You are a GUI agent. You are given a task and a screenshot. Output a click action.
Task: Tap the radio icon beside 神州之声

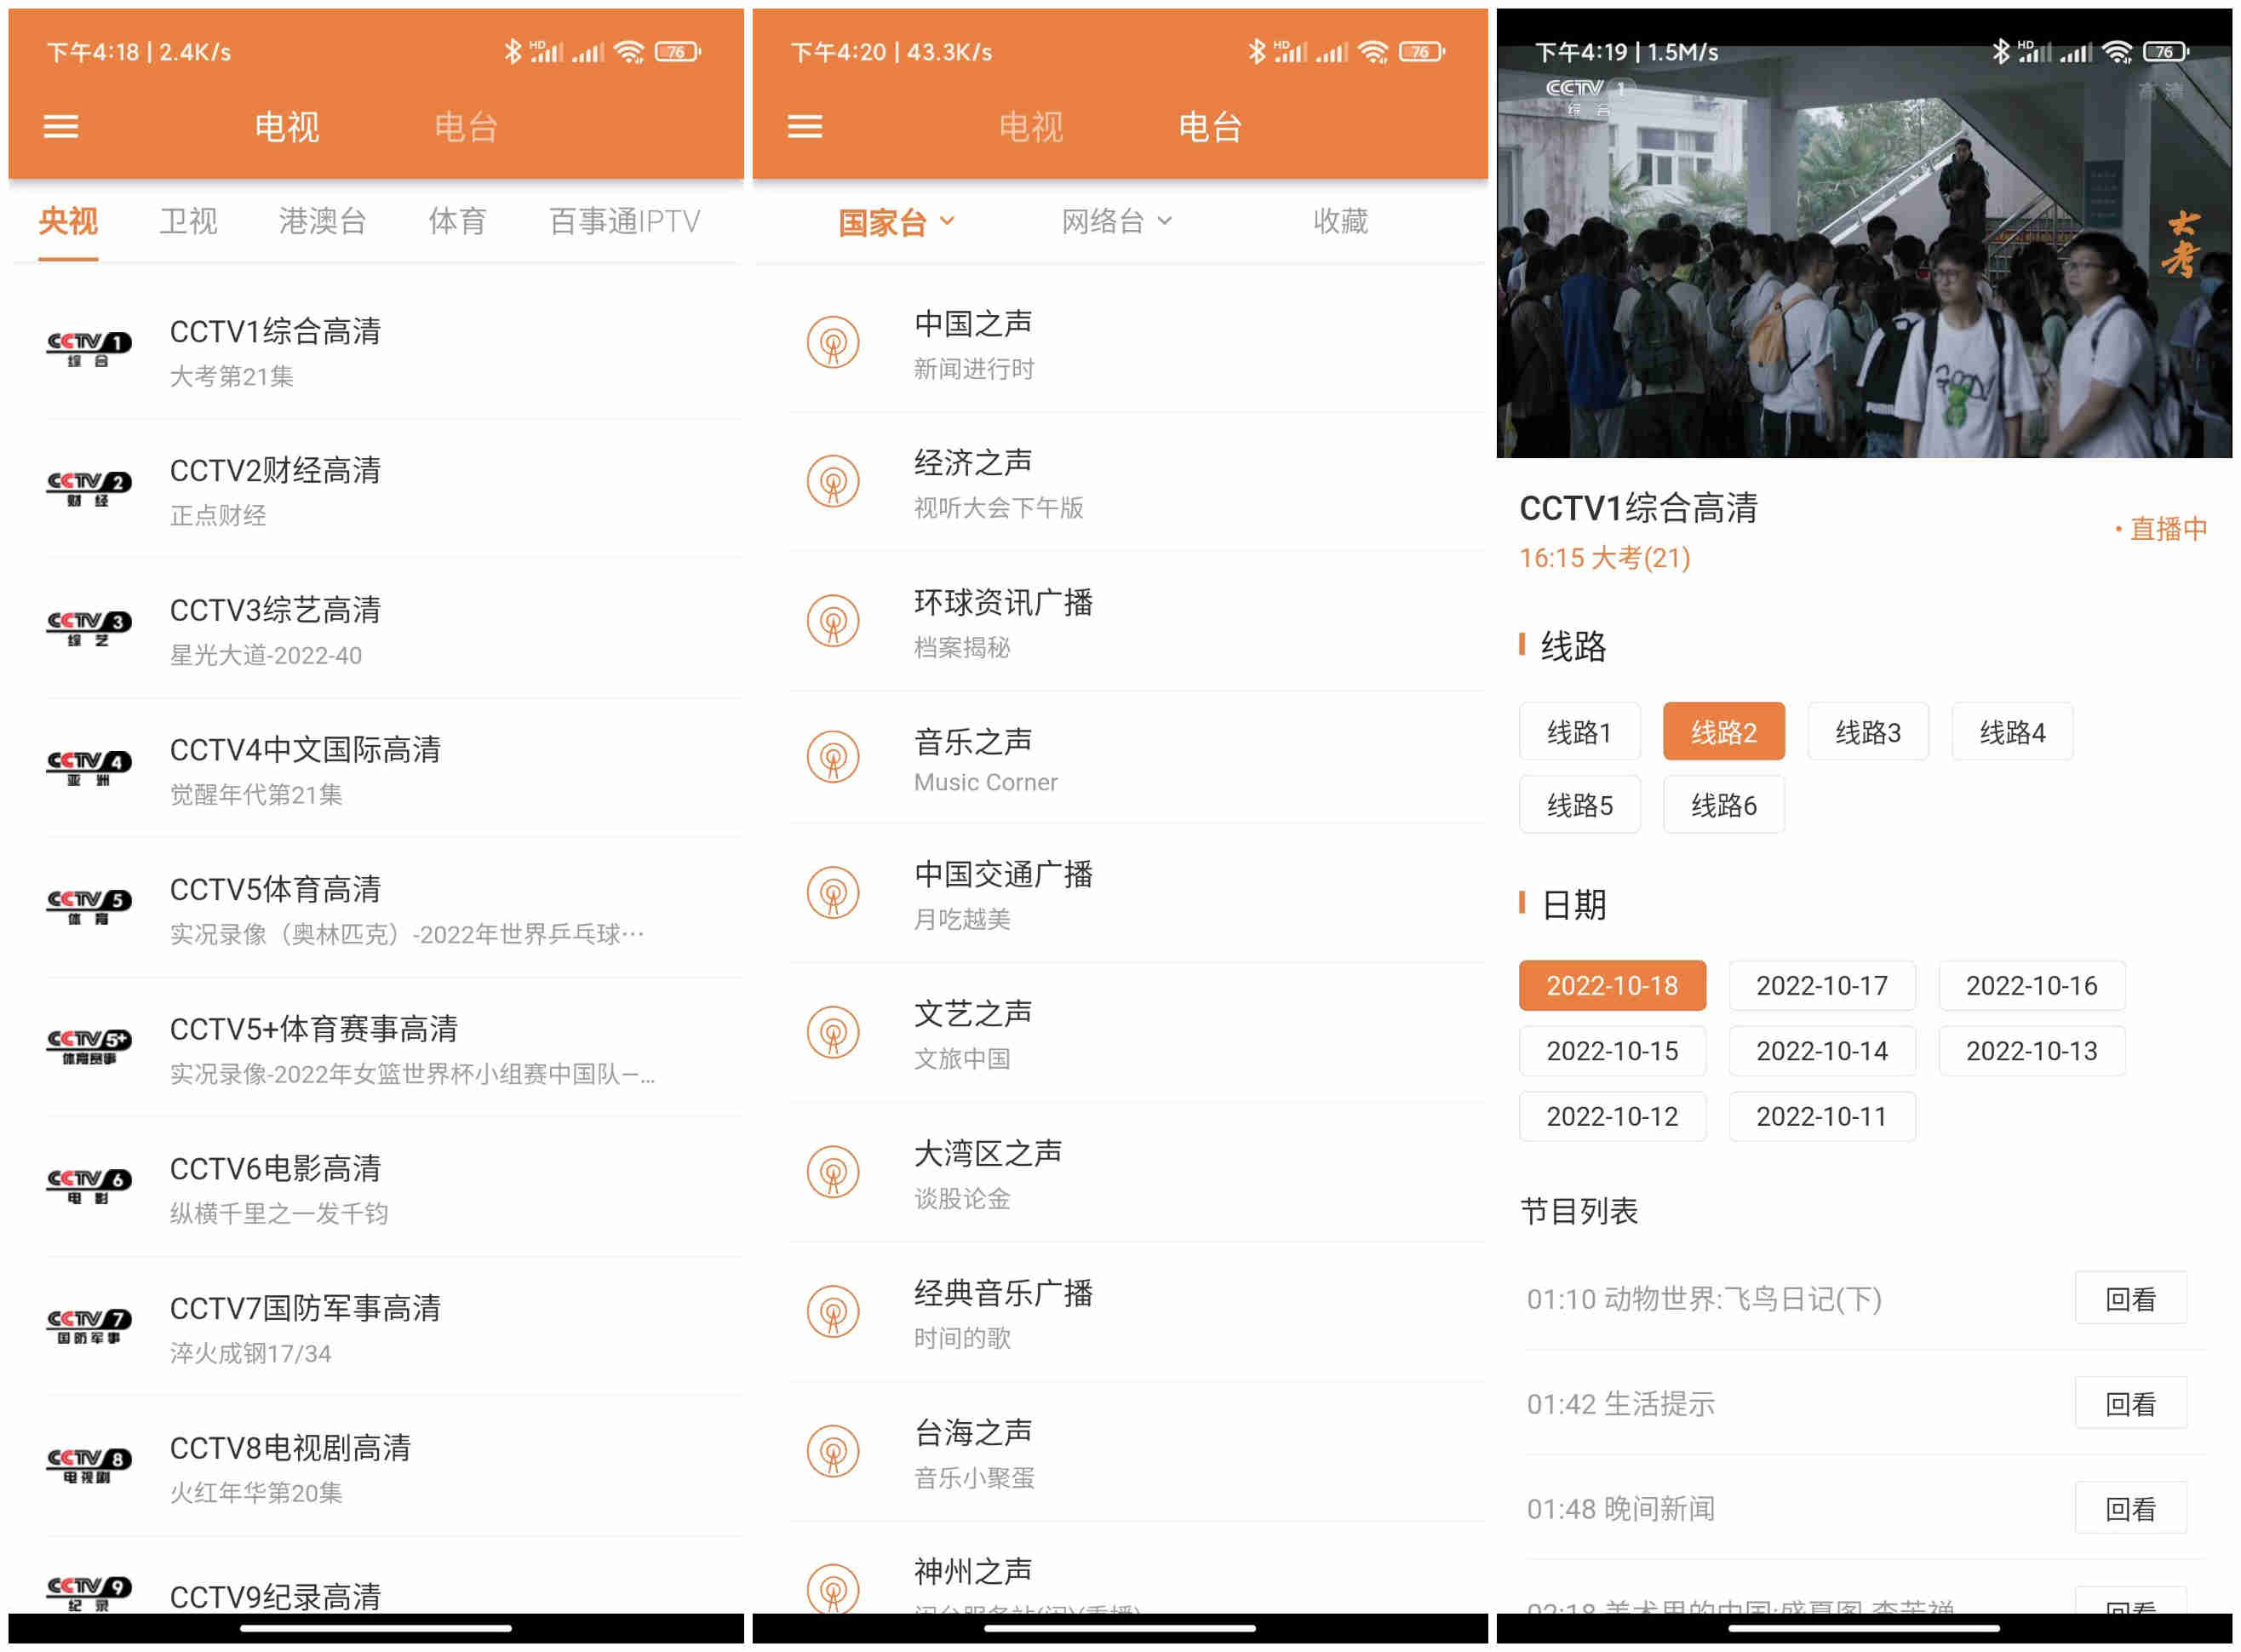(833, 1589)
